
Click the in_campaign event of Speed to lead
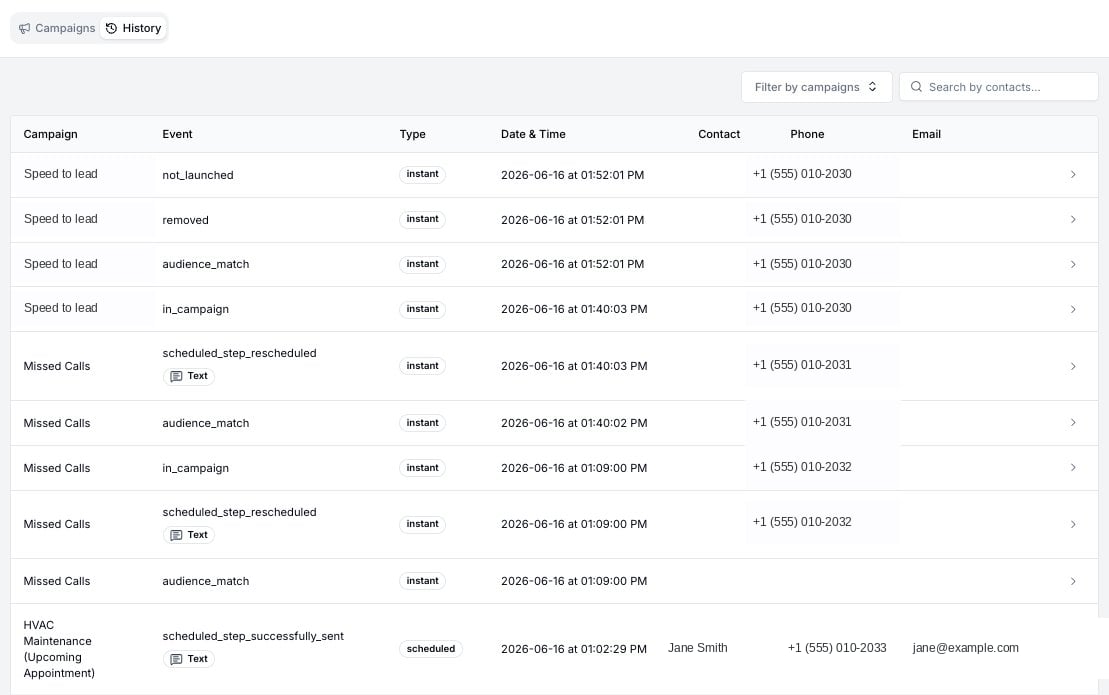coord(195,309)
